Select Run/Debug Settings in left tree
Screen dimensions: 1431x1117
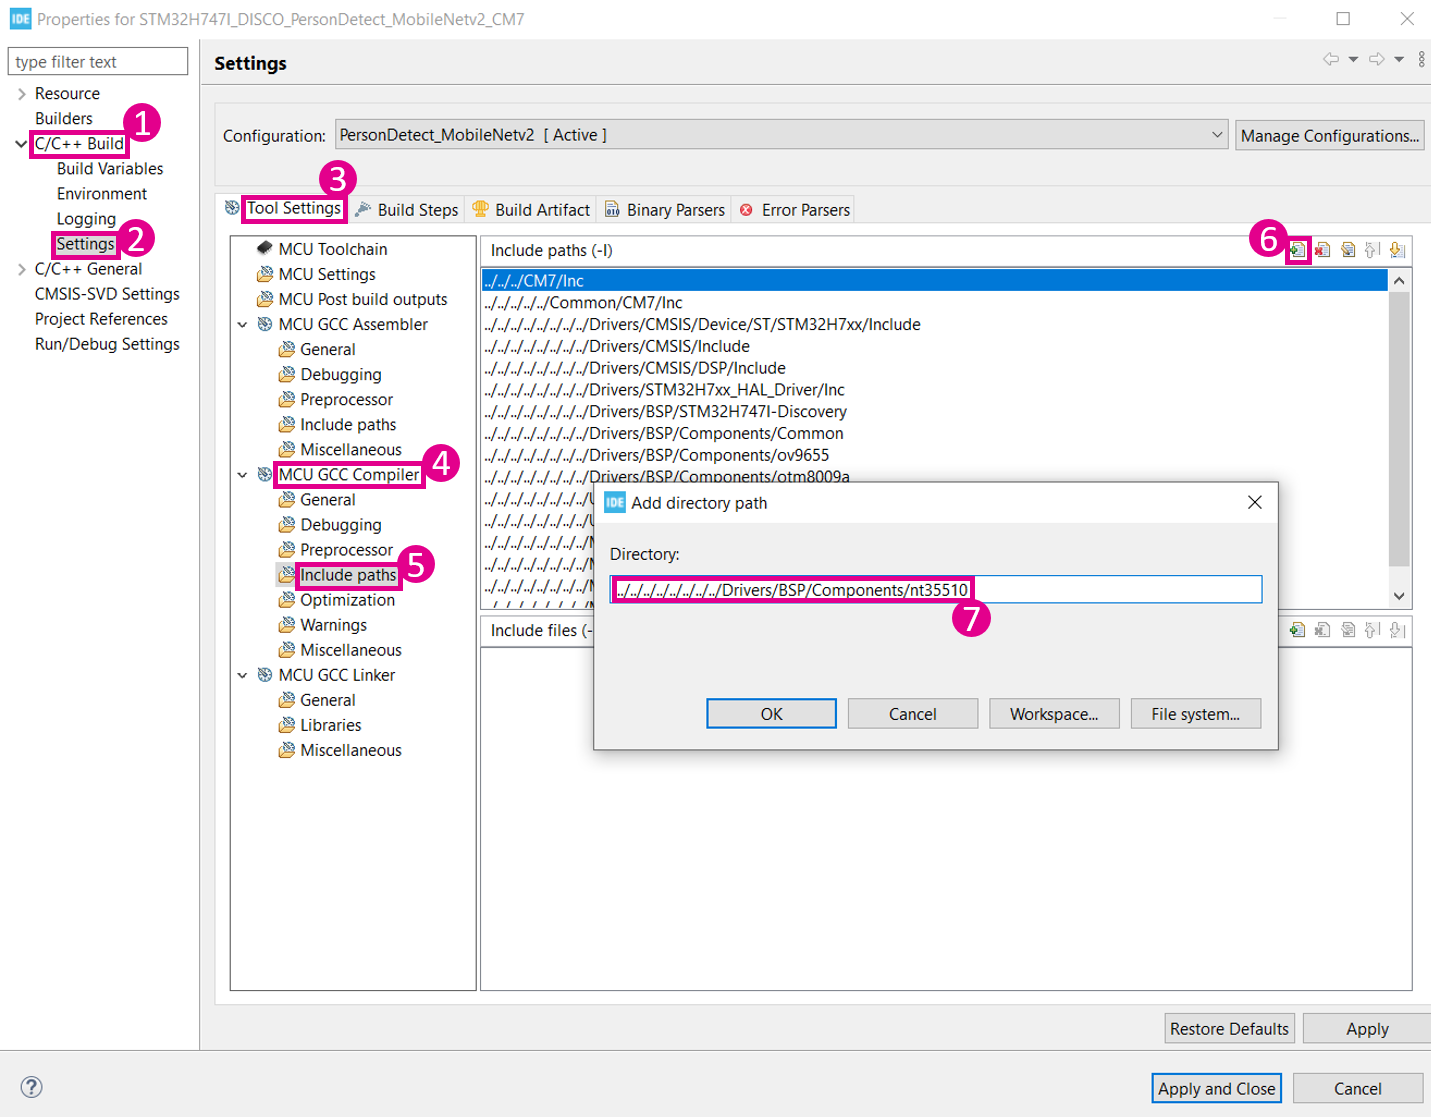[x=107, y=344]
